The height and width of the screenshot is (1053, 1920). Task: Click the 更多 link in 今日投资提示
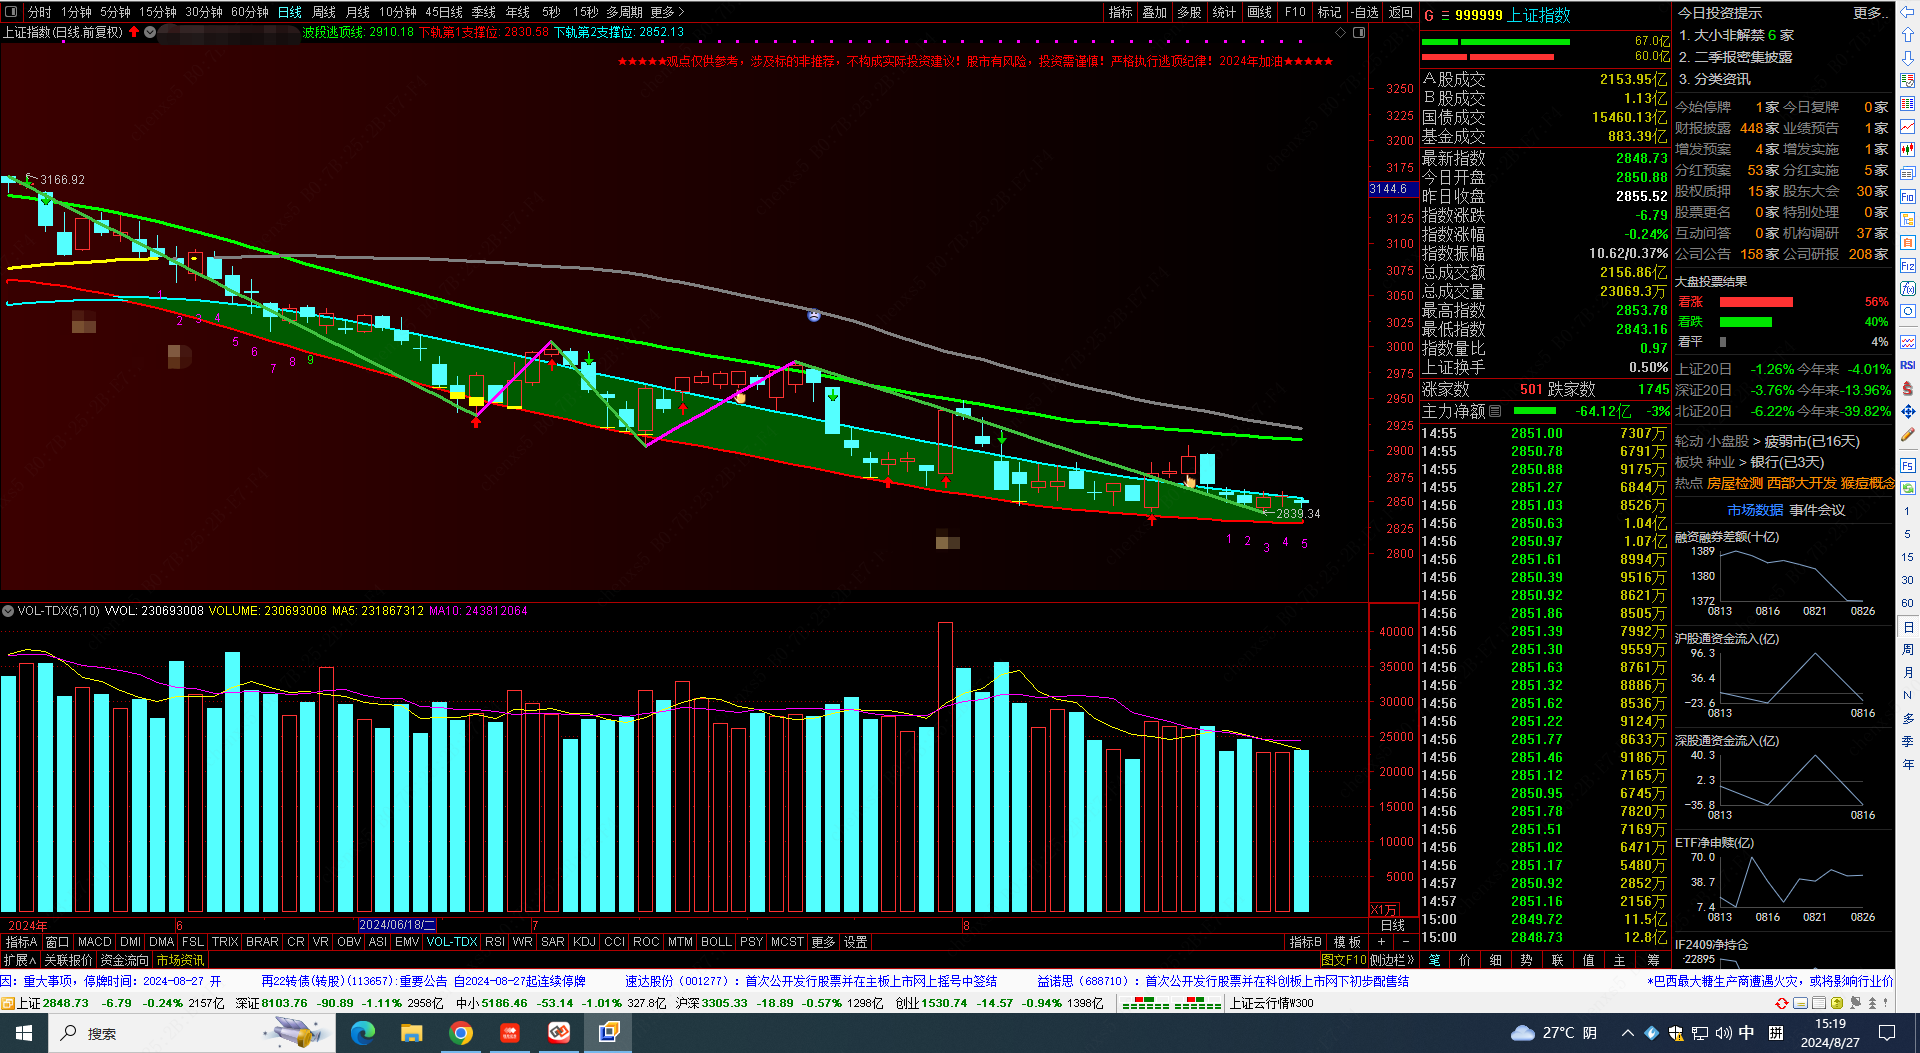tap(1869, 13)
